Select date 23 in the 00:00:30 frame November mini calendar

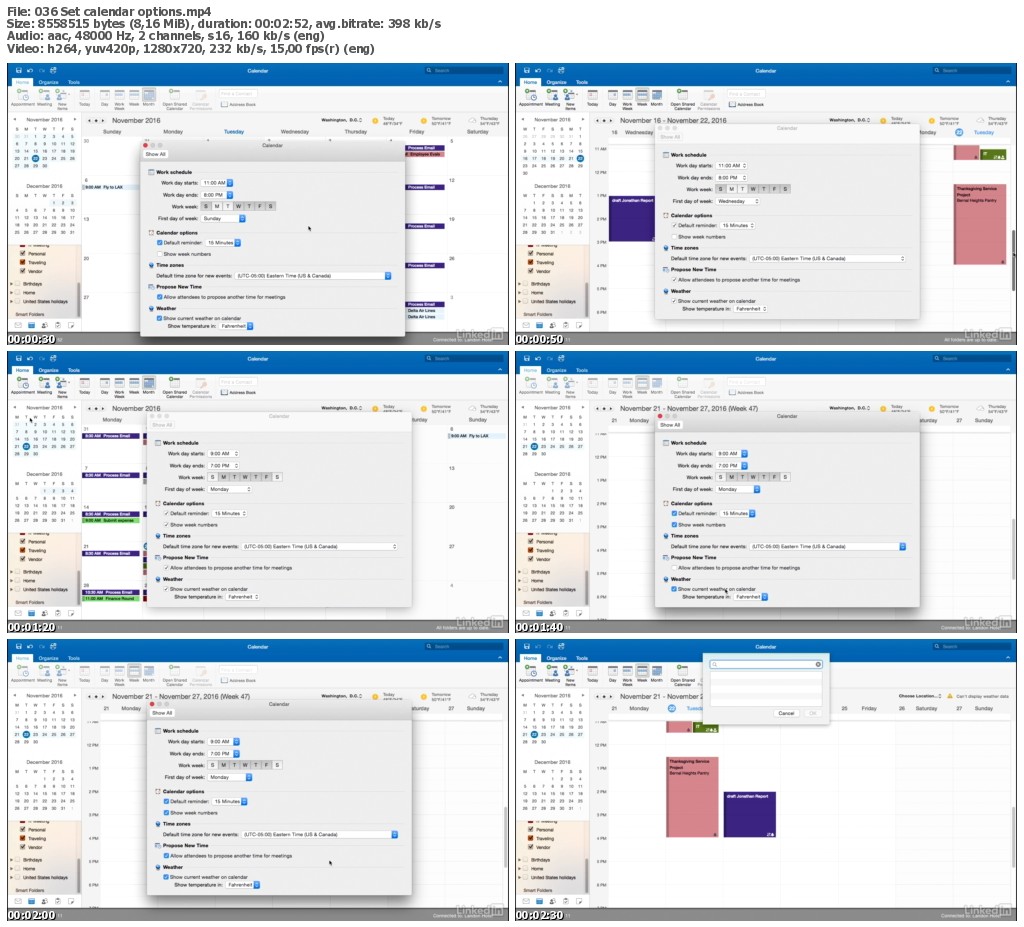coord(44,158)
